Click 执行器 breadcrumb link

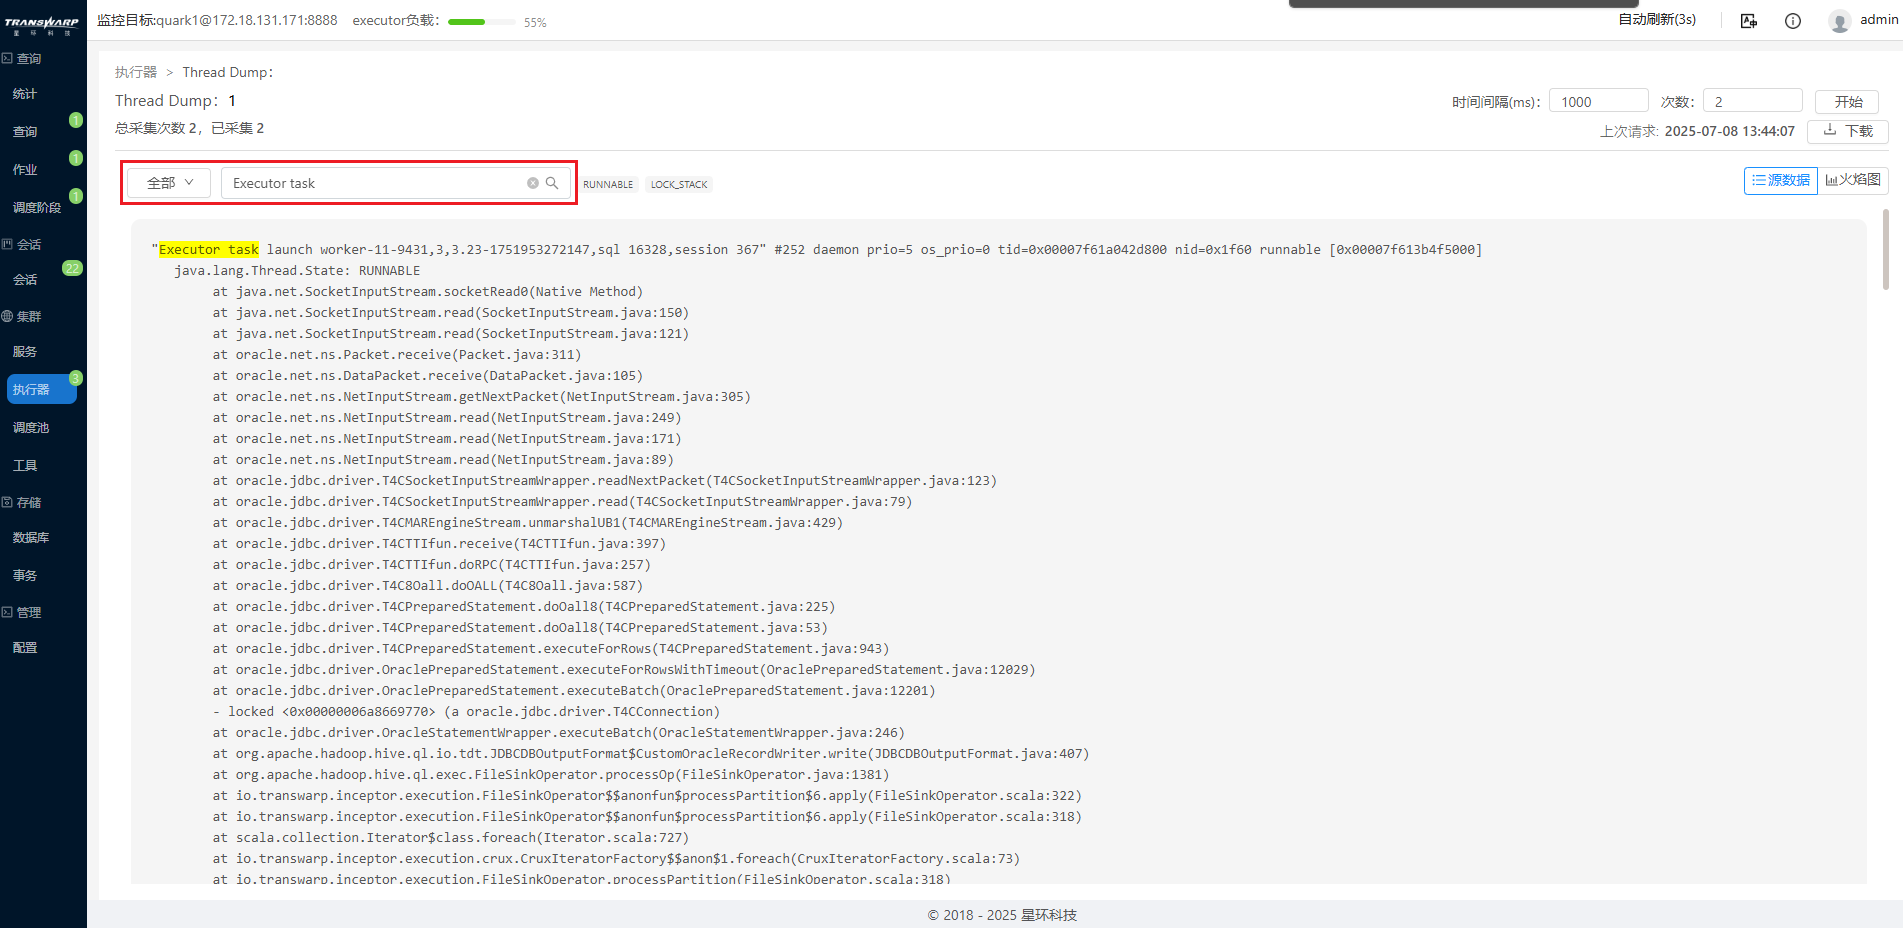pyautogui.click(x=136, y=72)
